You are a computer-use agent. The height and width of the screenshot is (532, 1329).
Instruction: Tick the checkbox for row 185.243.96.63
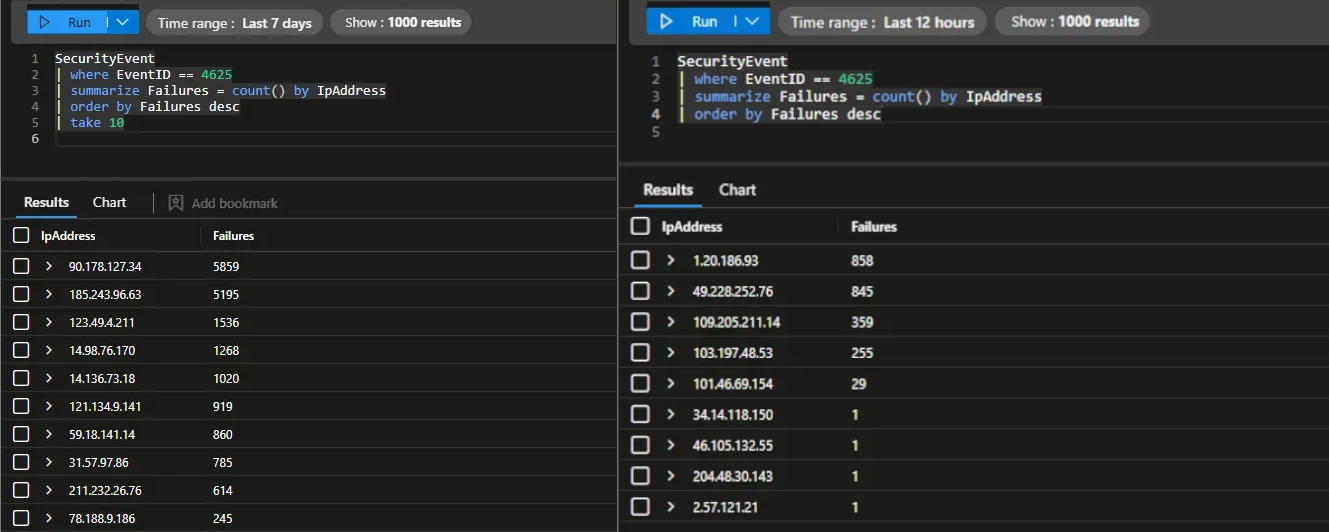pyautogui.click(x=21, y=295)
